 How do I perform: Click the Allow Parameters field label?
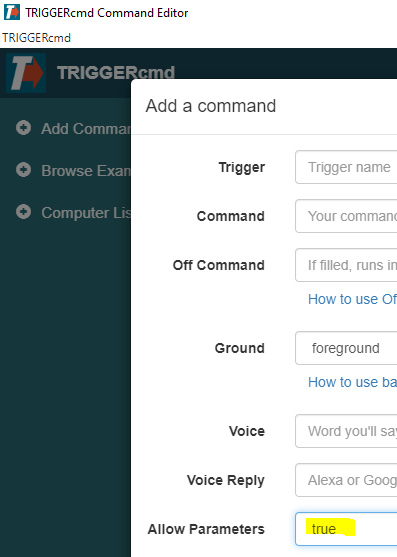point(206,529)
